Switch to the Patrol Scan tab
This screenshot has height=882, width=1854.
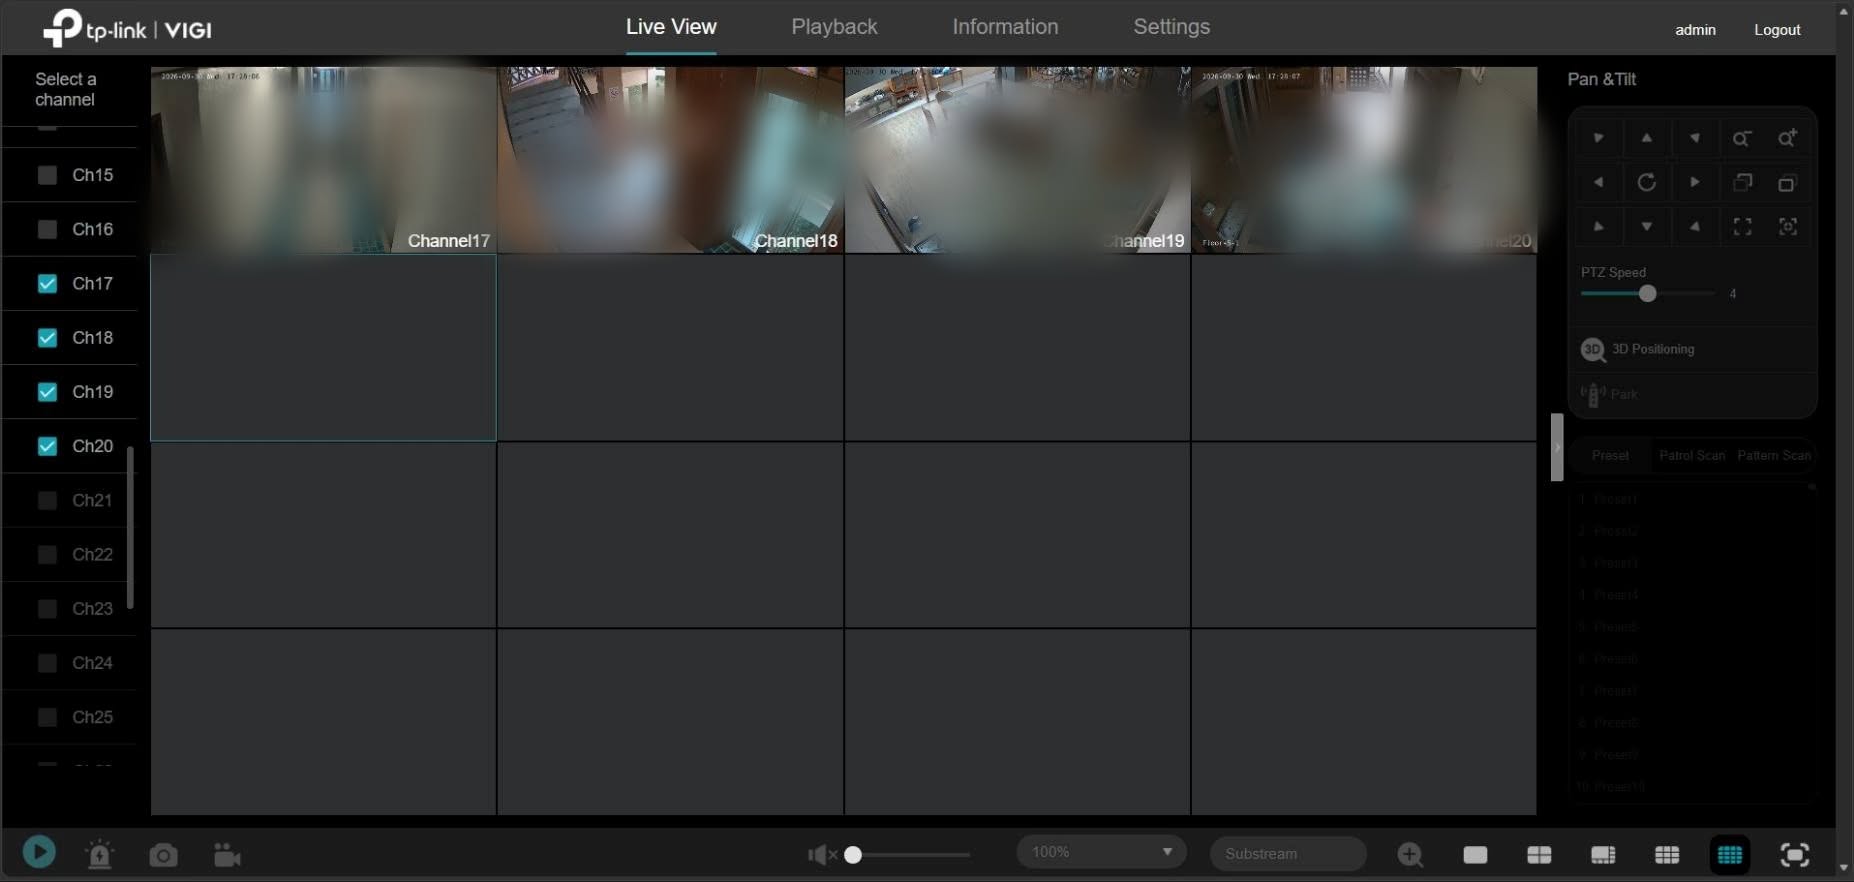[1692, 455]
